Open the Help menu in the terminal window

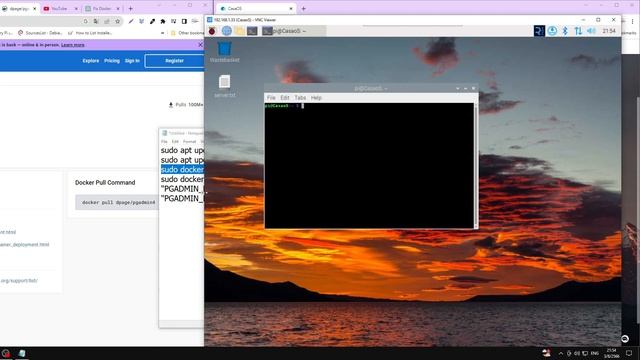pos(316,98)
